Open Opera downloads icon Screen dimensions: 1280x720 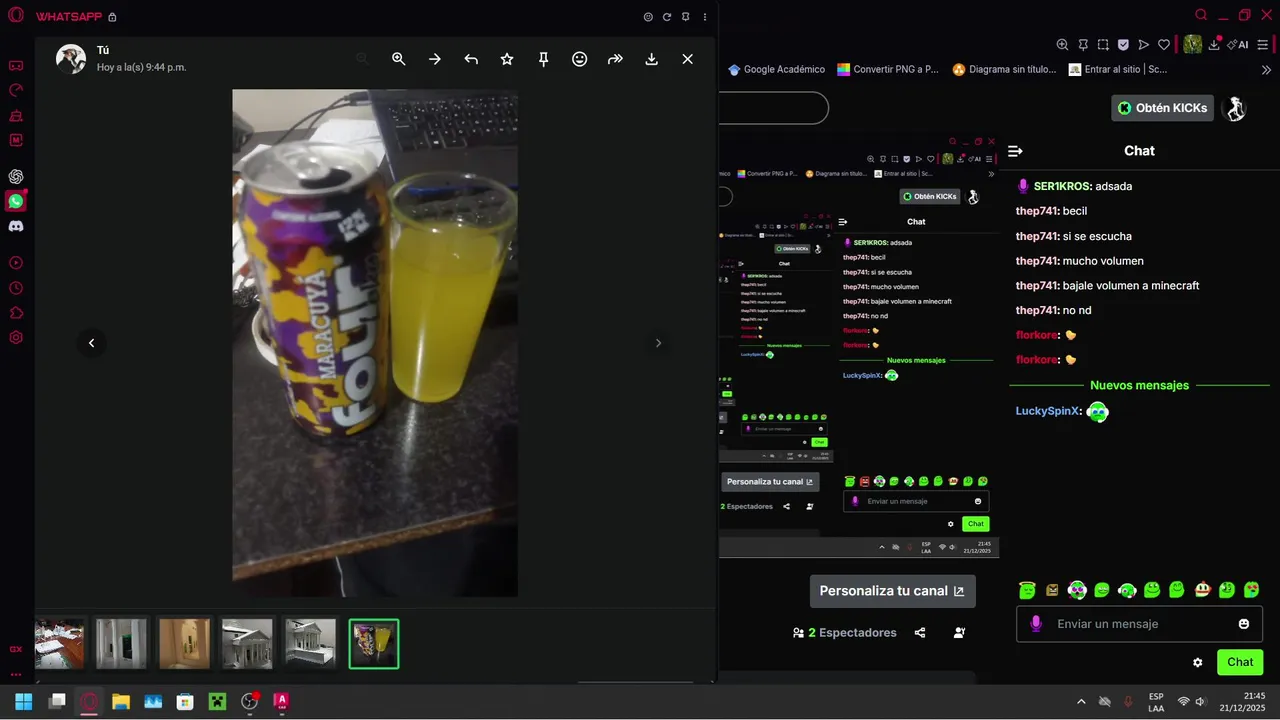(x=1214, y=45)
